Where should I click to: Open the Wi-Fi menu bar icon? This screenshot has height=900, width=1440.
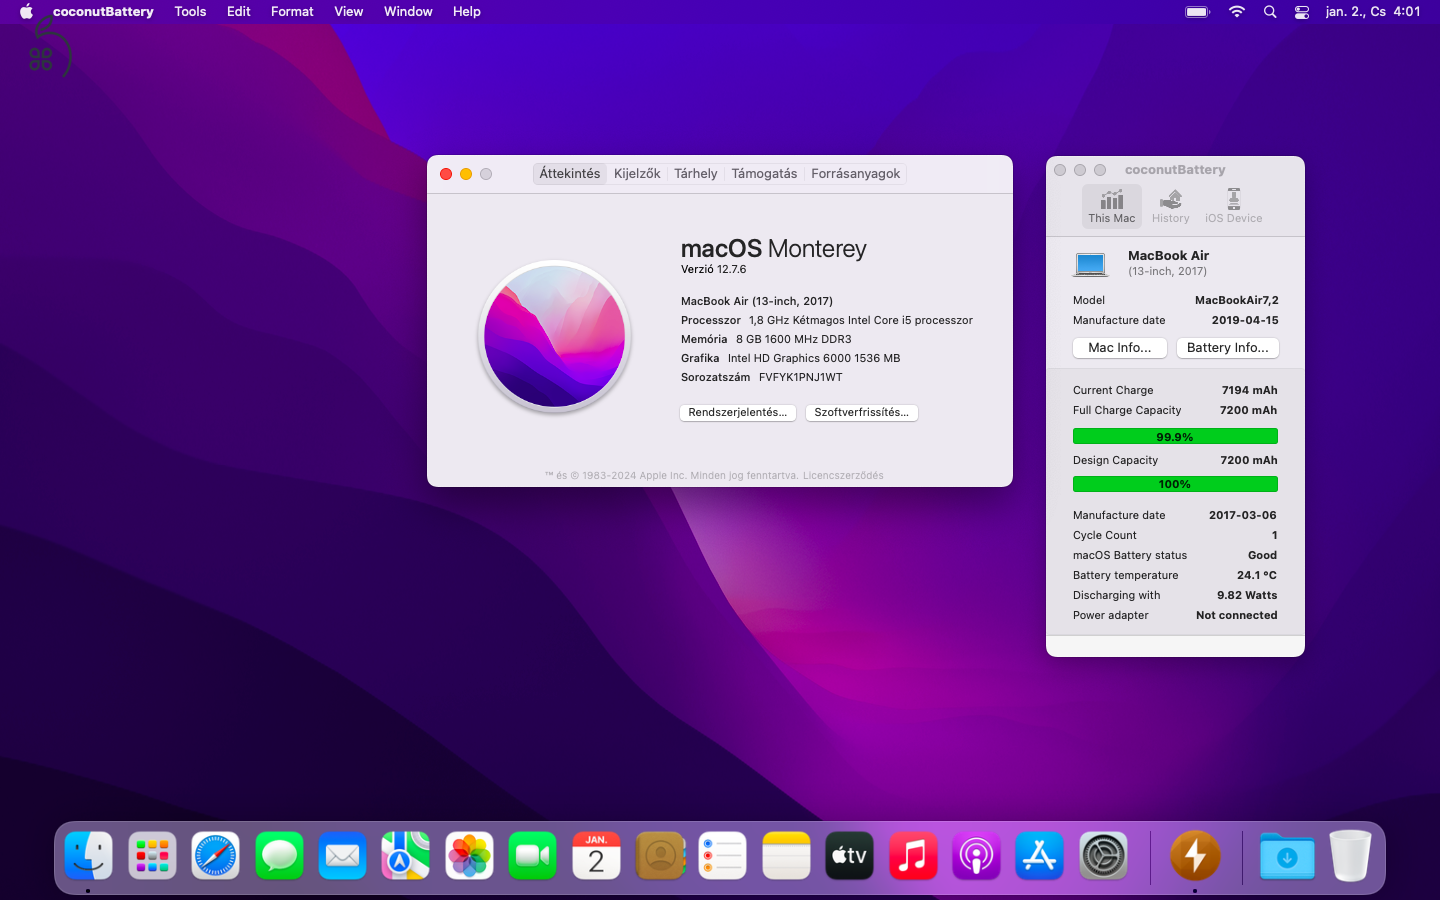(x=1237, y=12)
